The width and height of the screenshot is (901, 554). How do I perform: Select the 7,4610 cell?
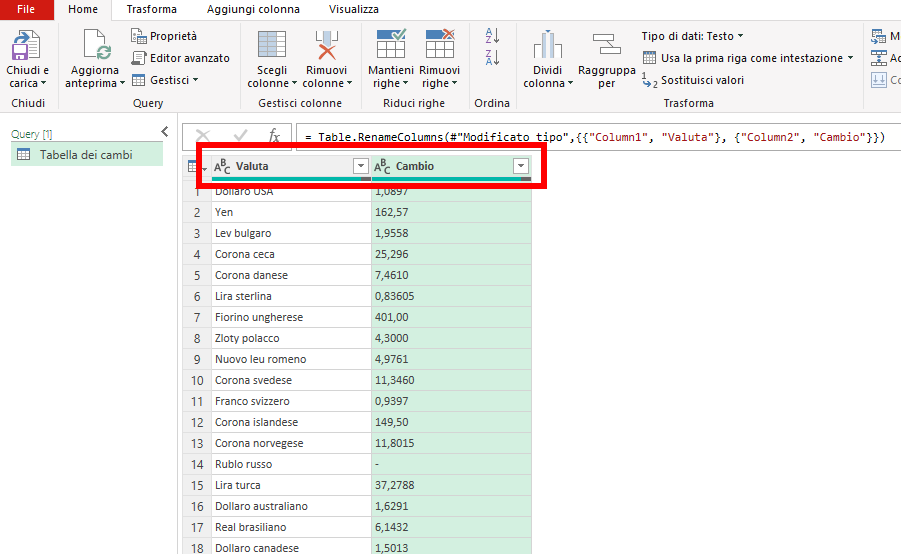pyautogui.click(x=452, y=275)
